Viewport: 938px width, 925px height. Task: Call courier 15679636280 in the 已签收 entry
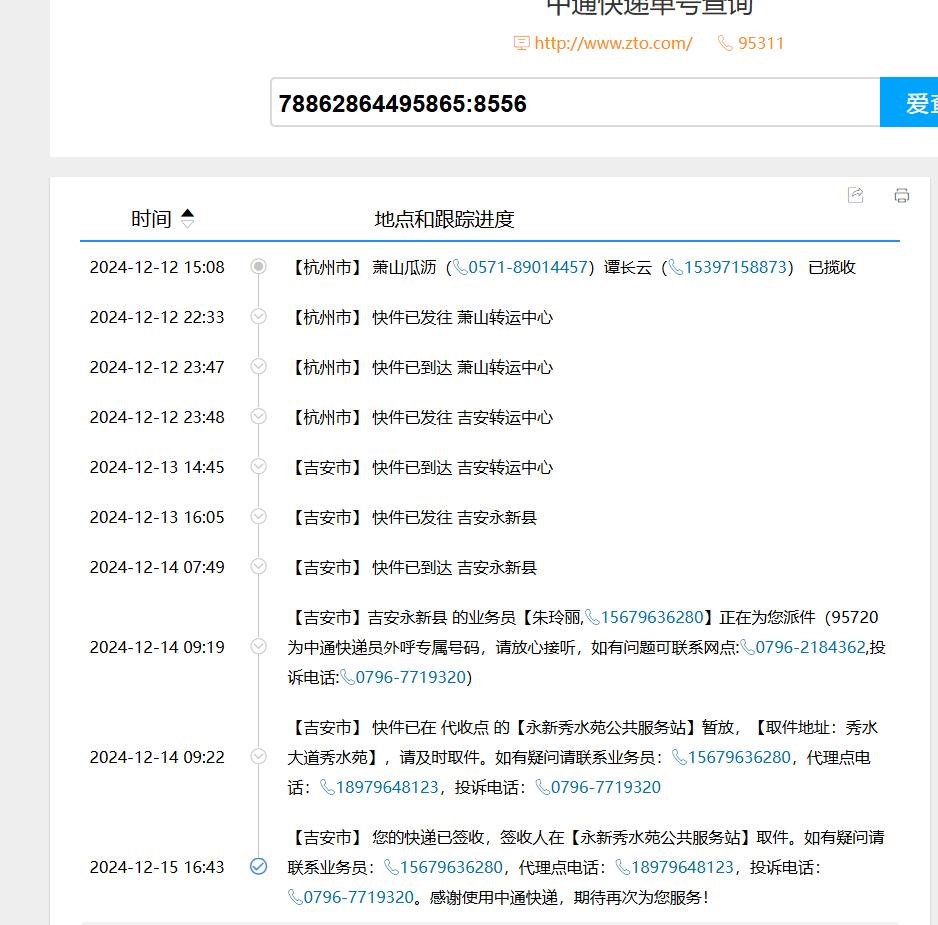click(x=451, y=867)
